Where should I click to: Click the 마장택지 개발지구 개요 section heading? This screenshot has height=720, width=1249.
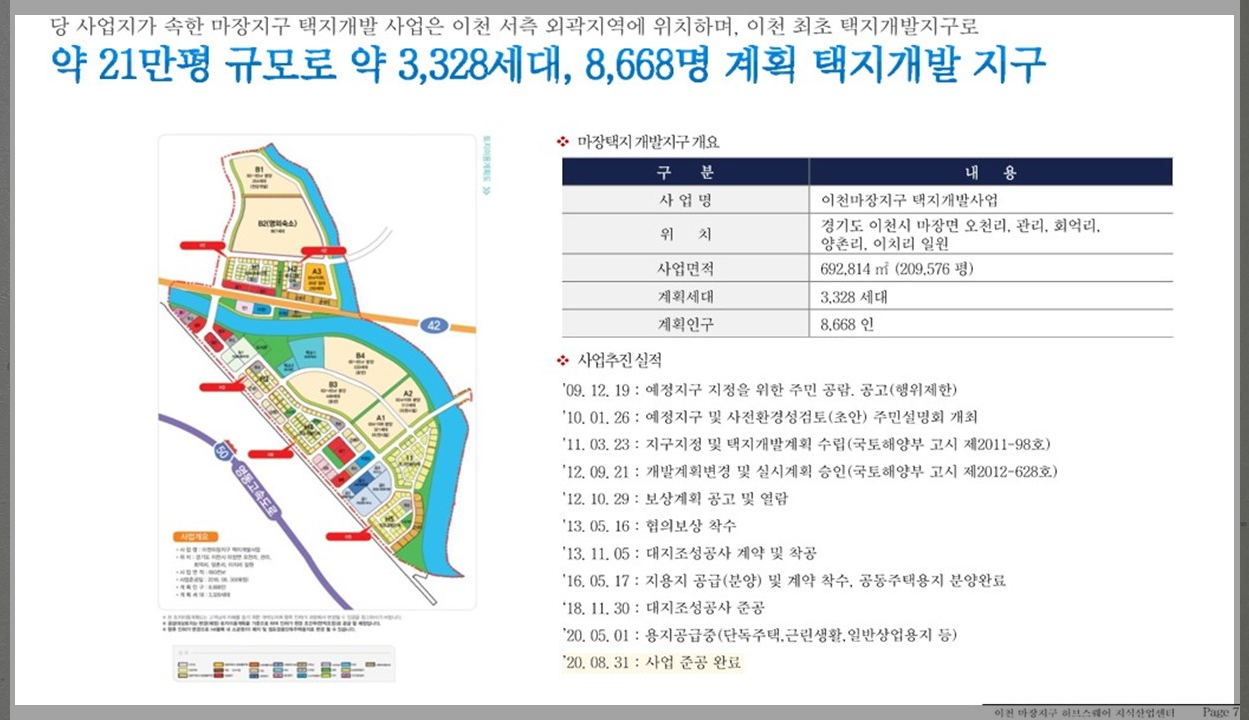point(648,142)
